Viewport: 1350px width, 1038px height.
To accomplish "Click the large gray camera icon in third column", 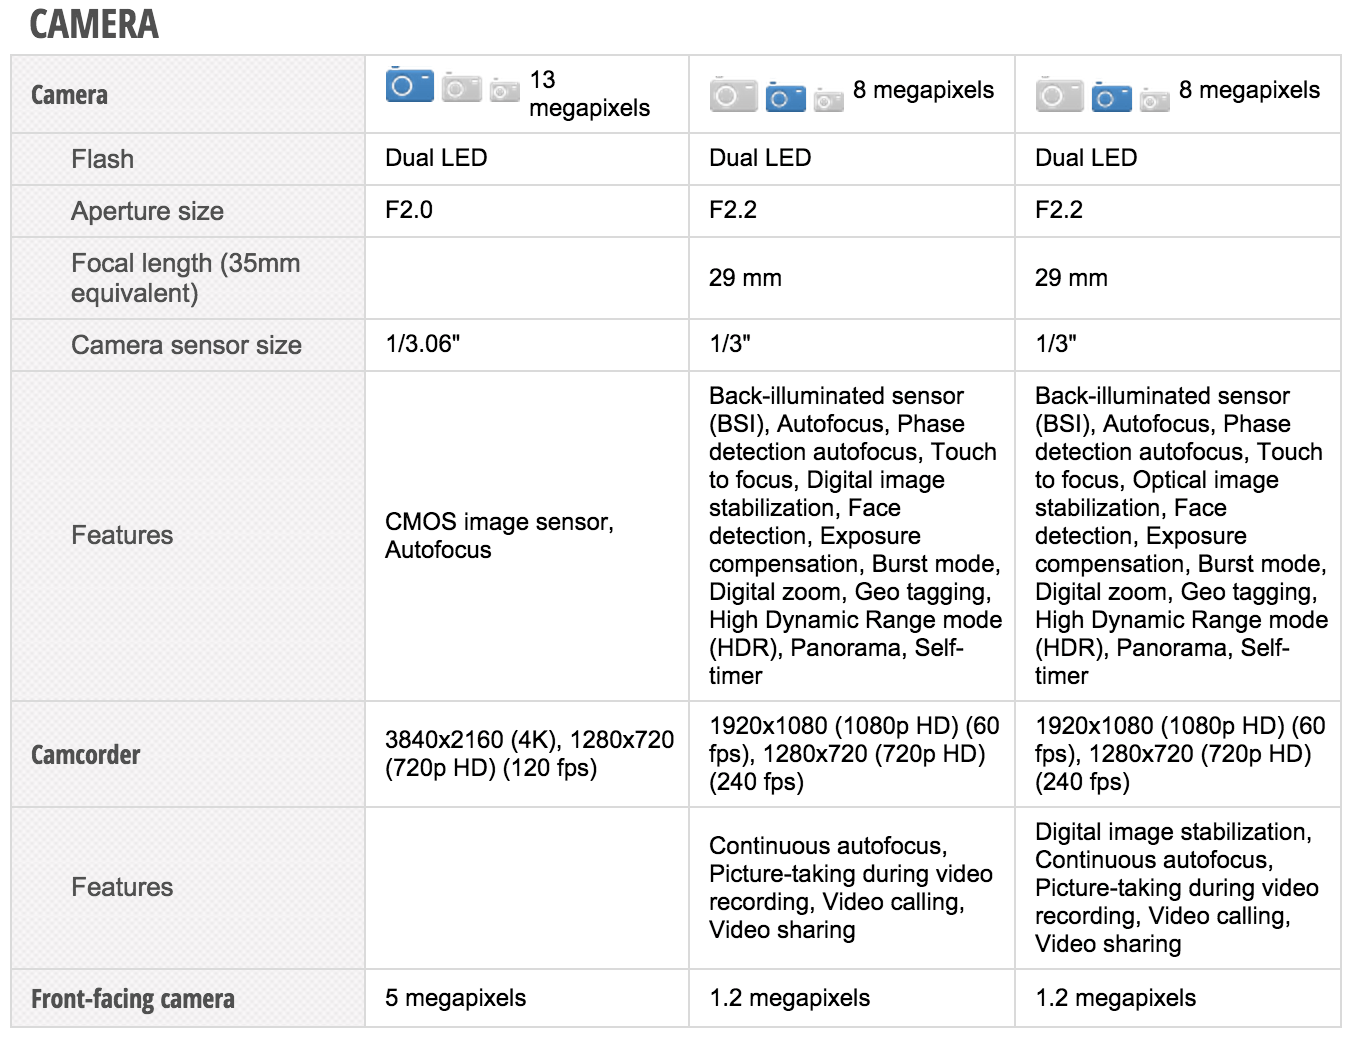I will pos(1060,95).
